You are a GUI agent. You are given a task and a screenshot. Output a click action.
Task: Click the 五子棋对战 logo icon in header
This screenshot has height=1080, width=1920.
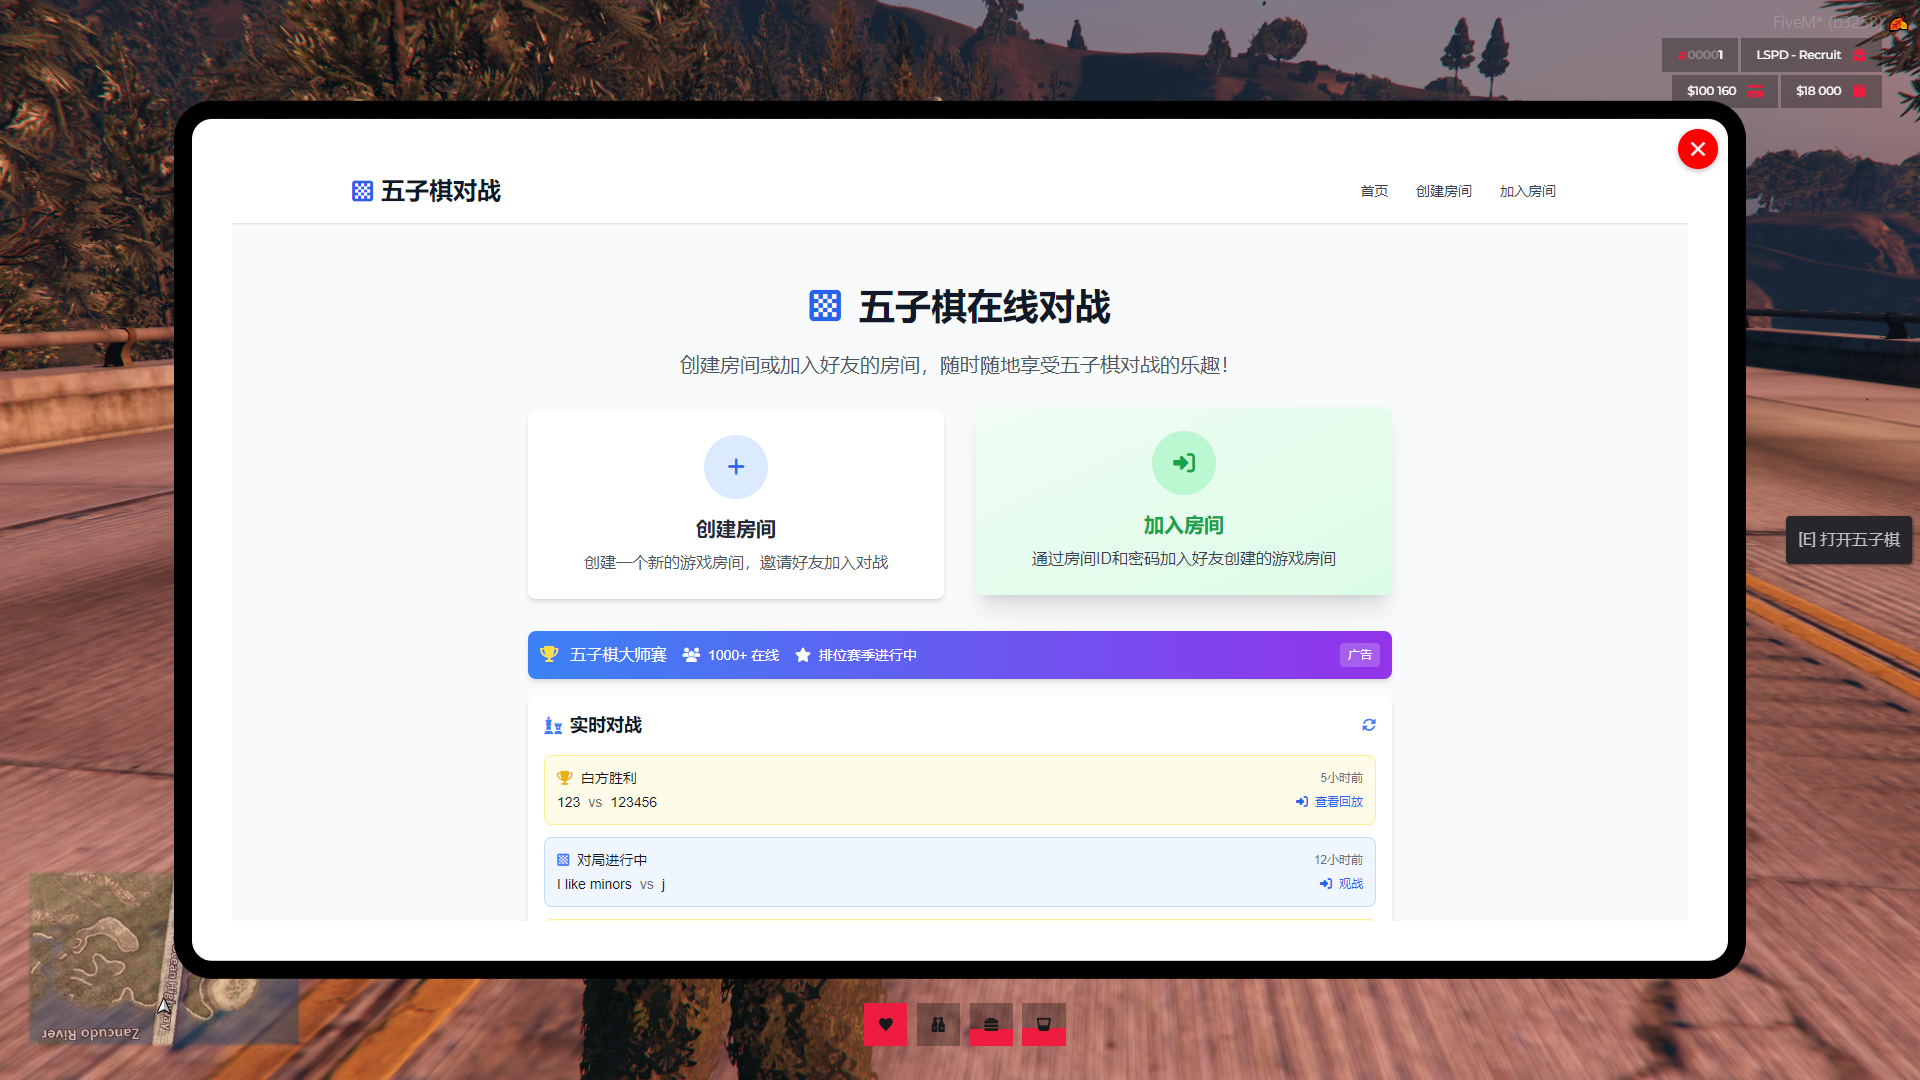click(x=362, y=191)
